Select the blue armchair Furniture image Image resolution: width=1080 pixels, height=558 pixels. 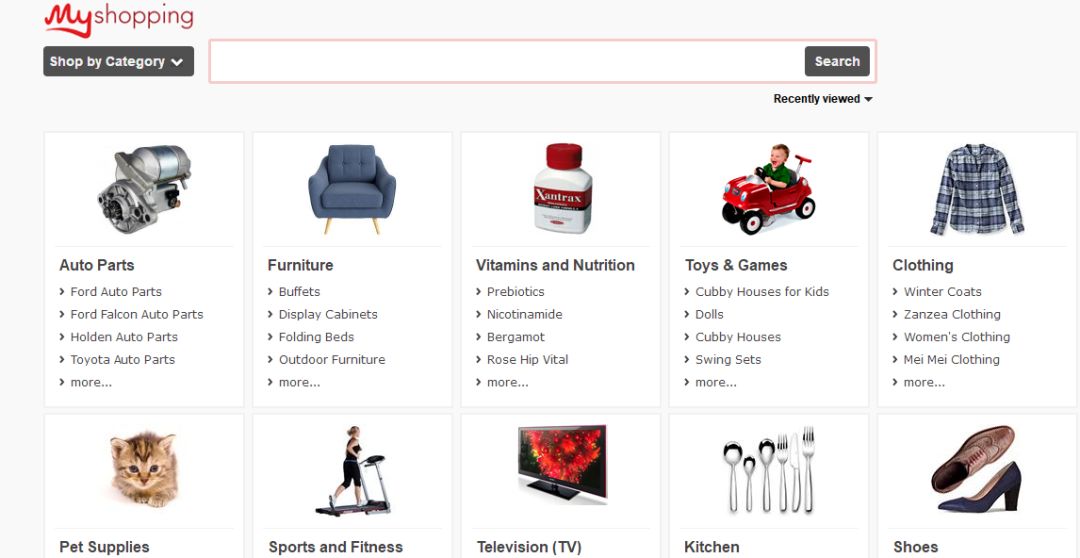tap(352, 189)
